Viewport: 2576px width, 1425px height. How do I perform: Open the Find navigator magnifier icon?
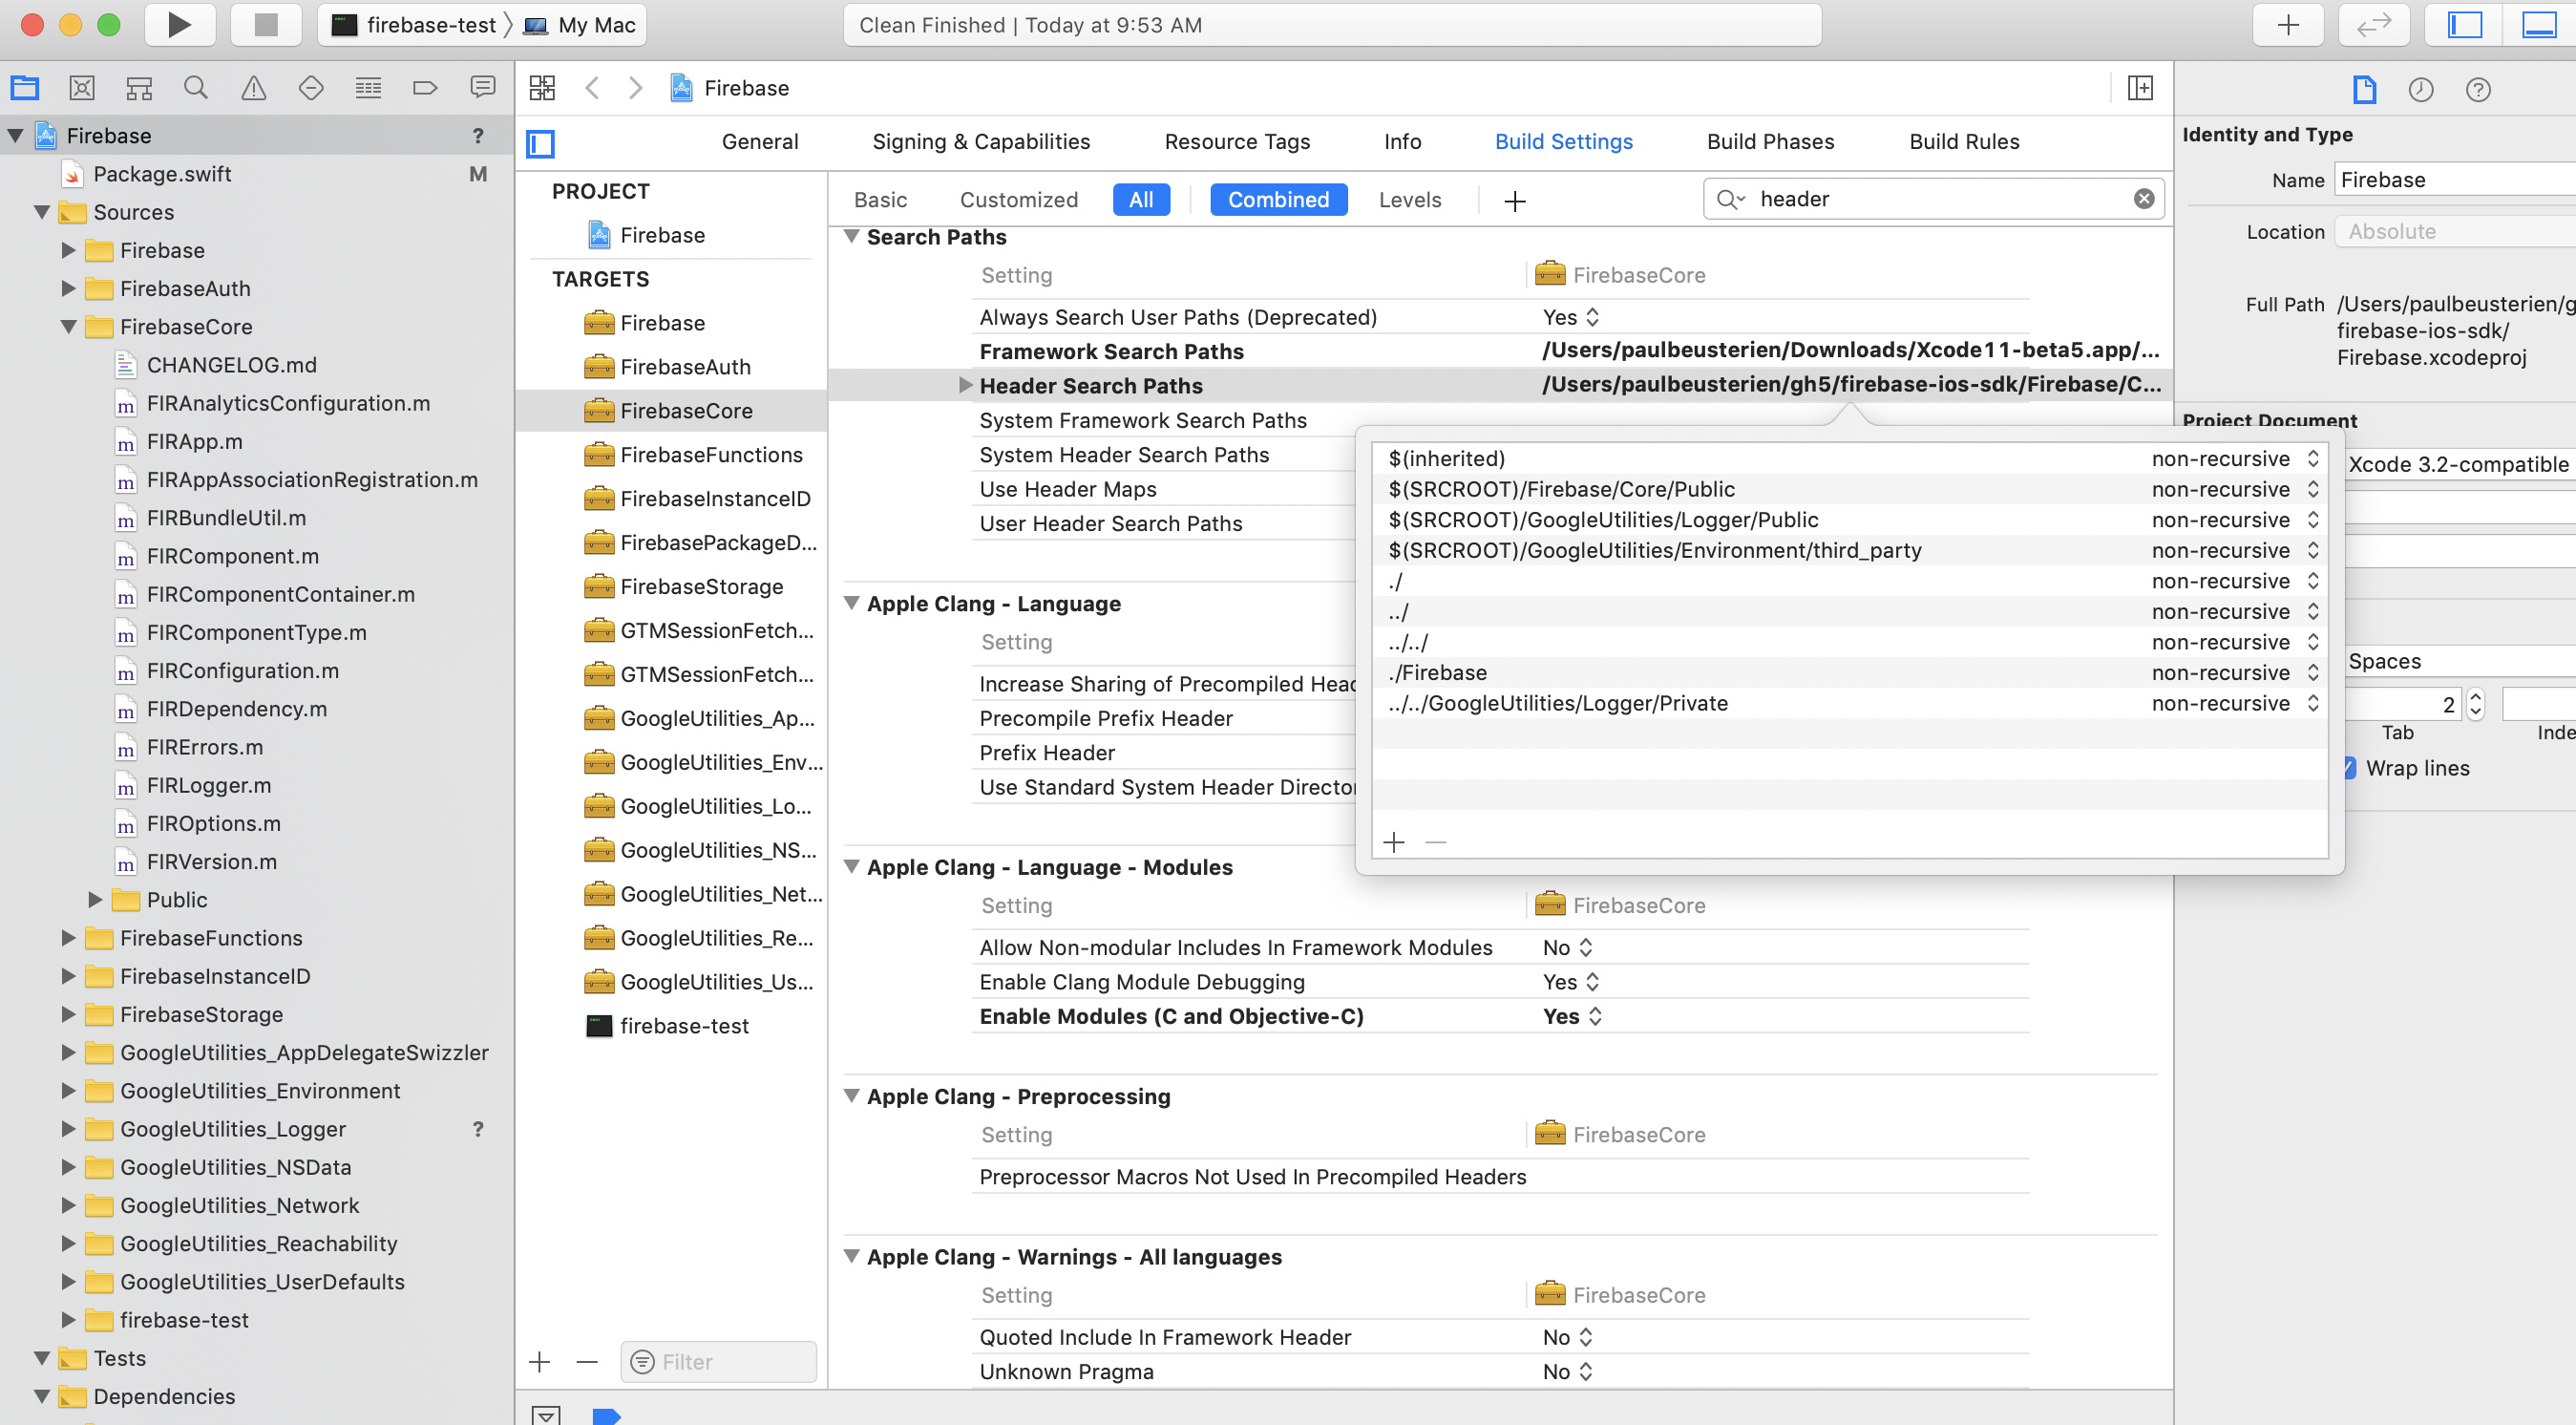coord(196,88)
